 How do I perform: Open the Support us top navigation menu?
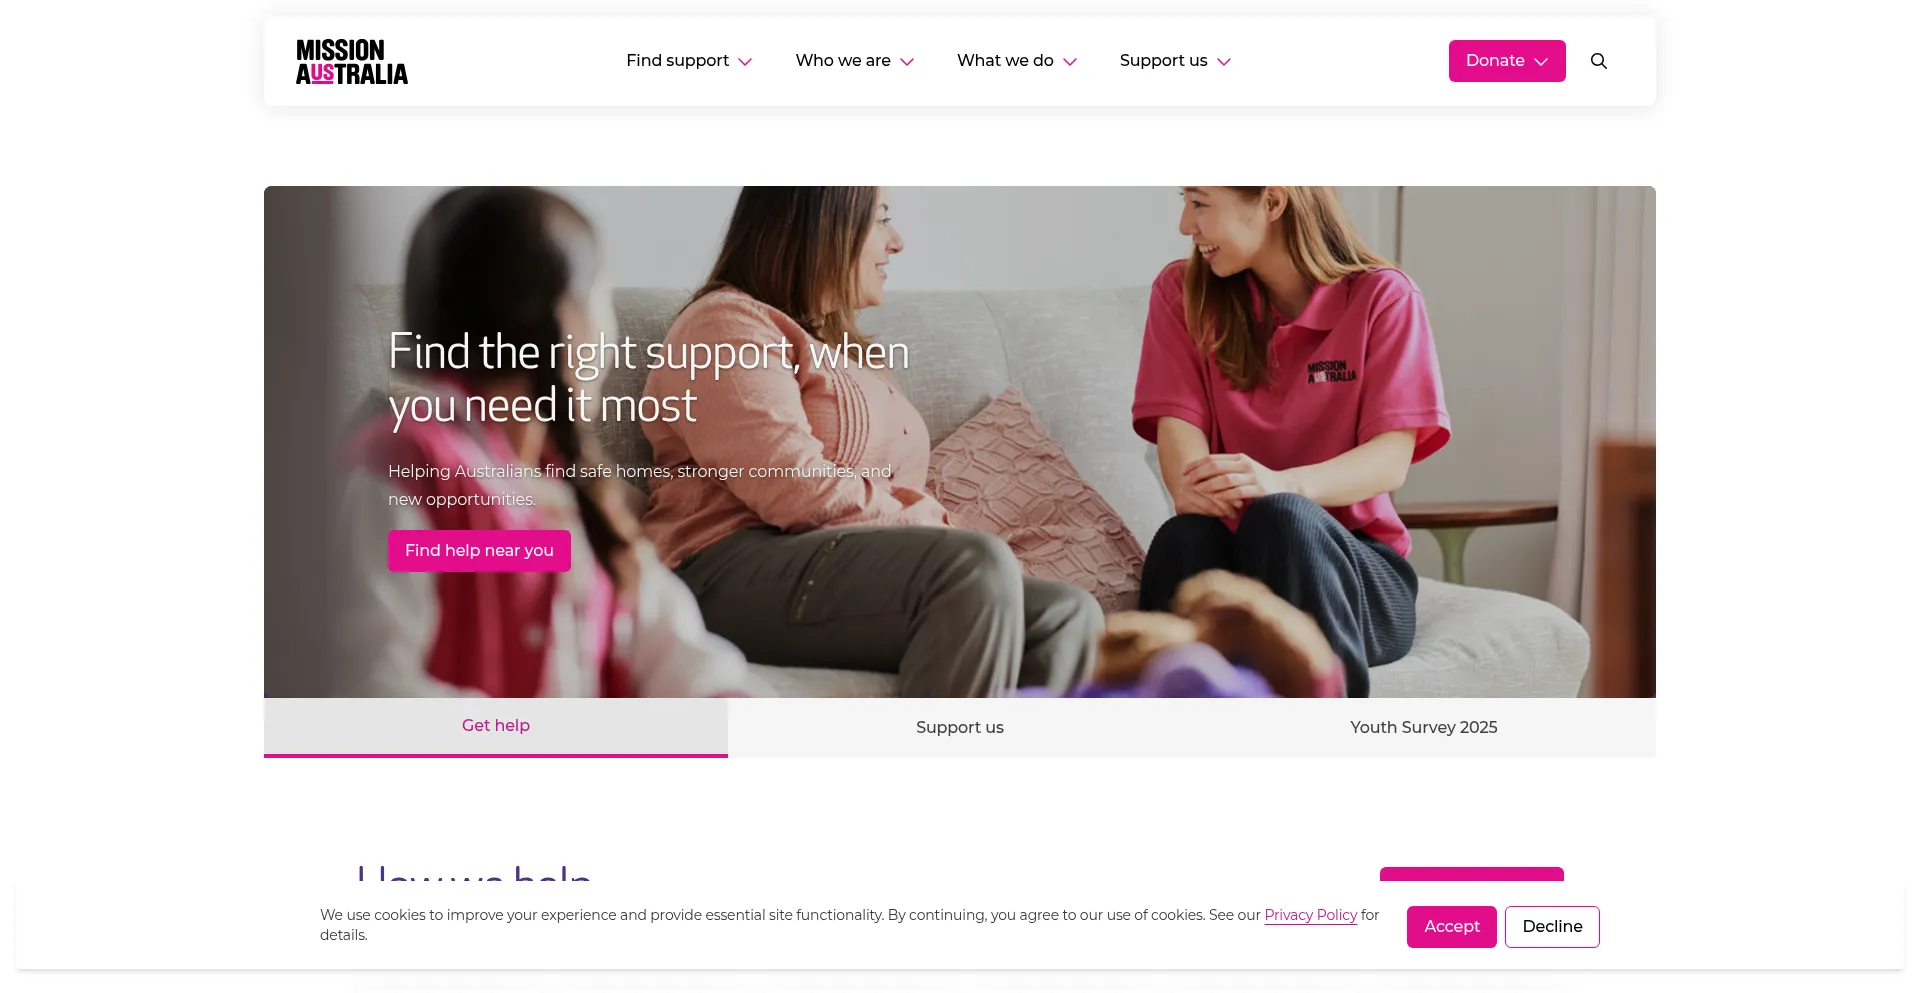(x=1163, y=61)
